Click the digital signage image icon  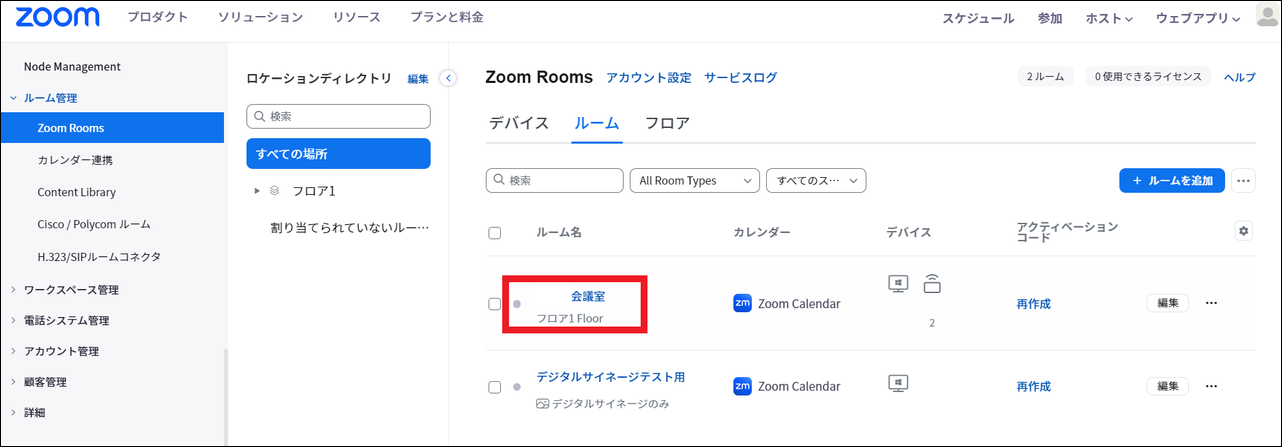[543, 404]
